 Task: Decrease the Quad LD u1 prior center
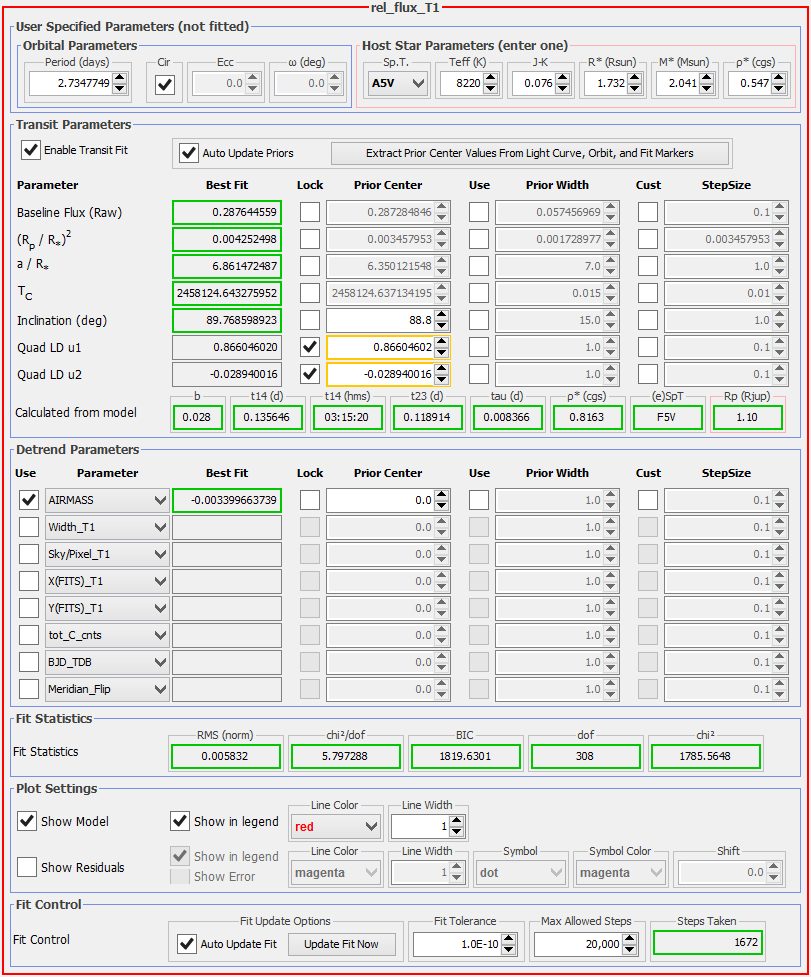pos(442,353)
